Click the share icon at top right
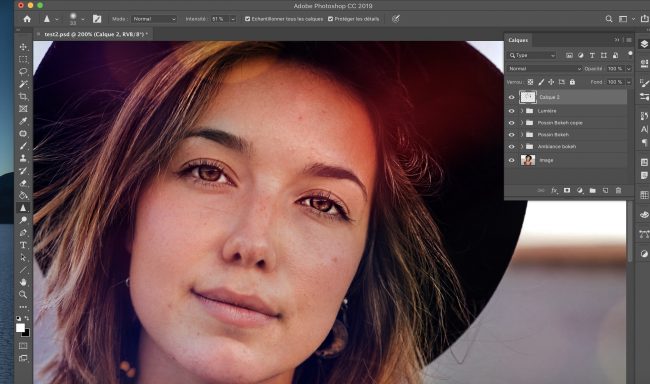Screen dimensions: 650x384 click(x=645, y=19)
